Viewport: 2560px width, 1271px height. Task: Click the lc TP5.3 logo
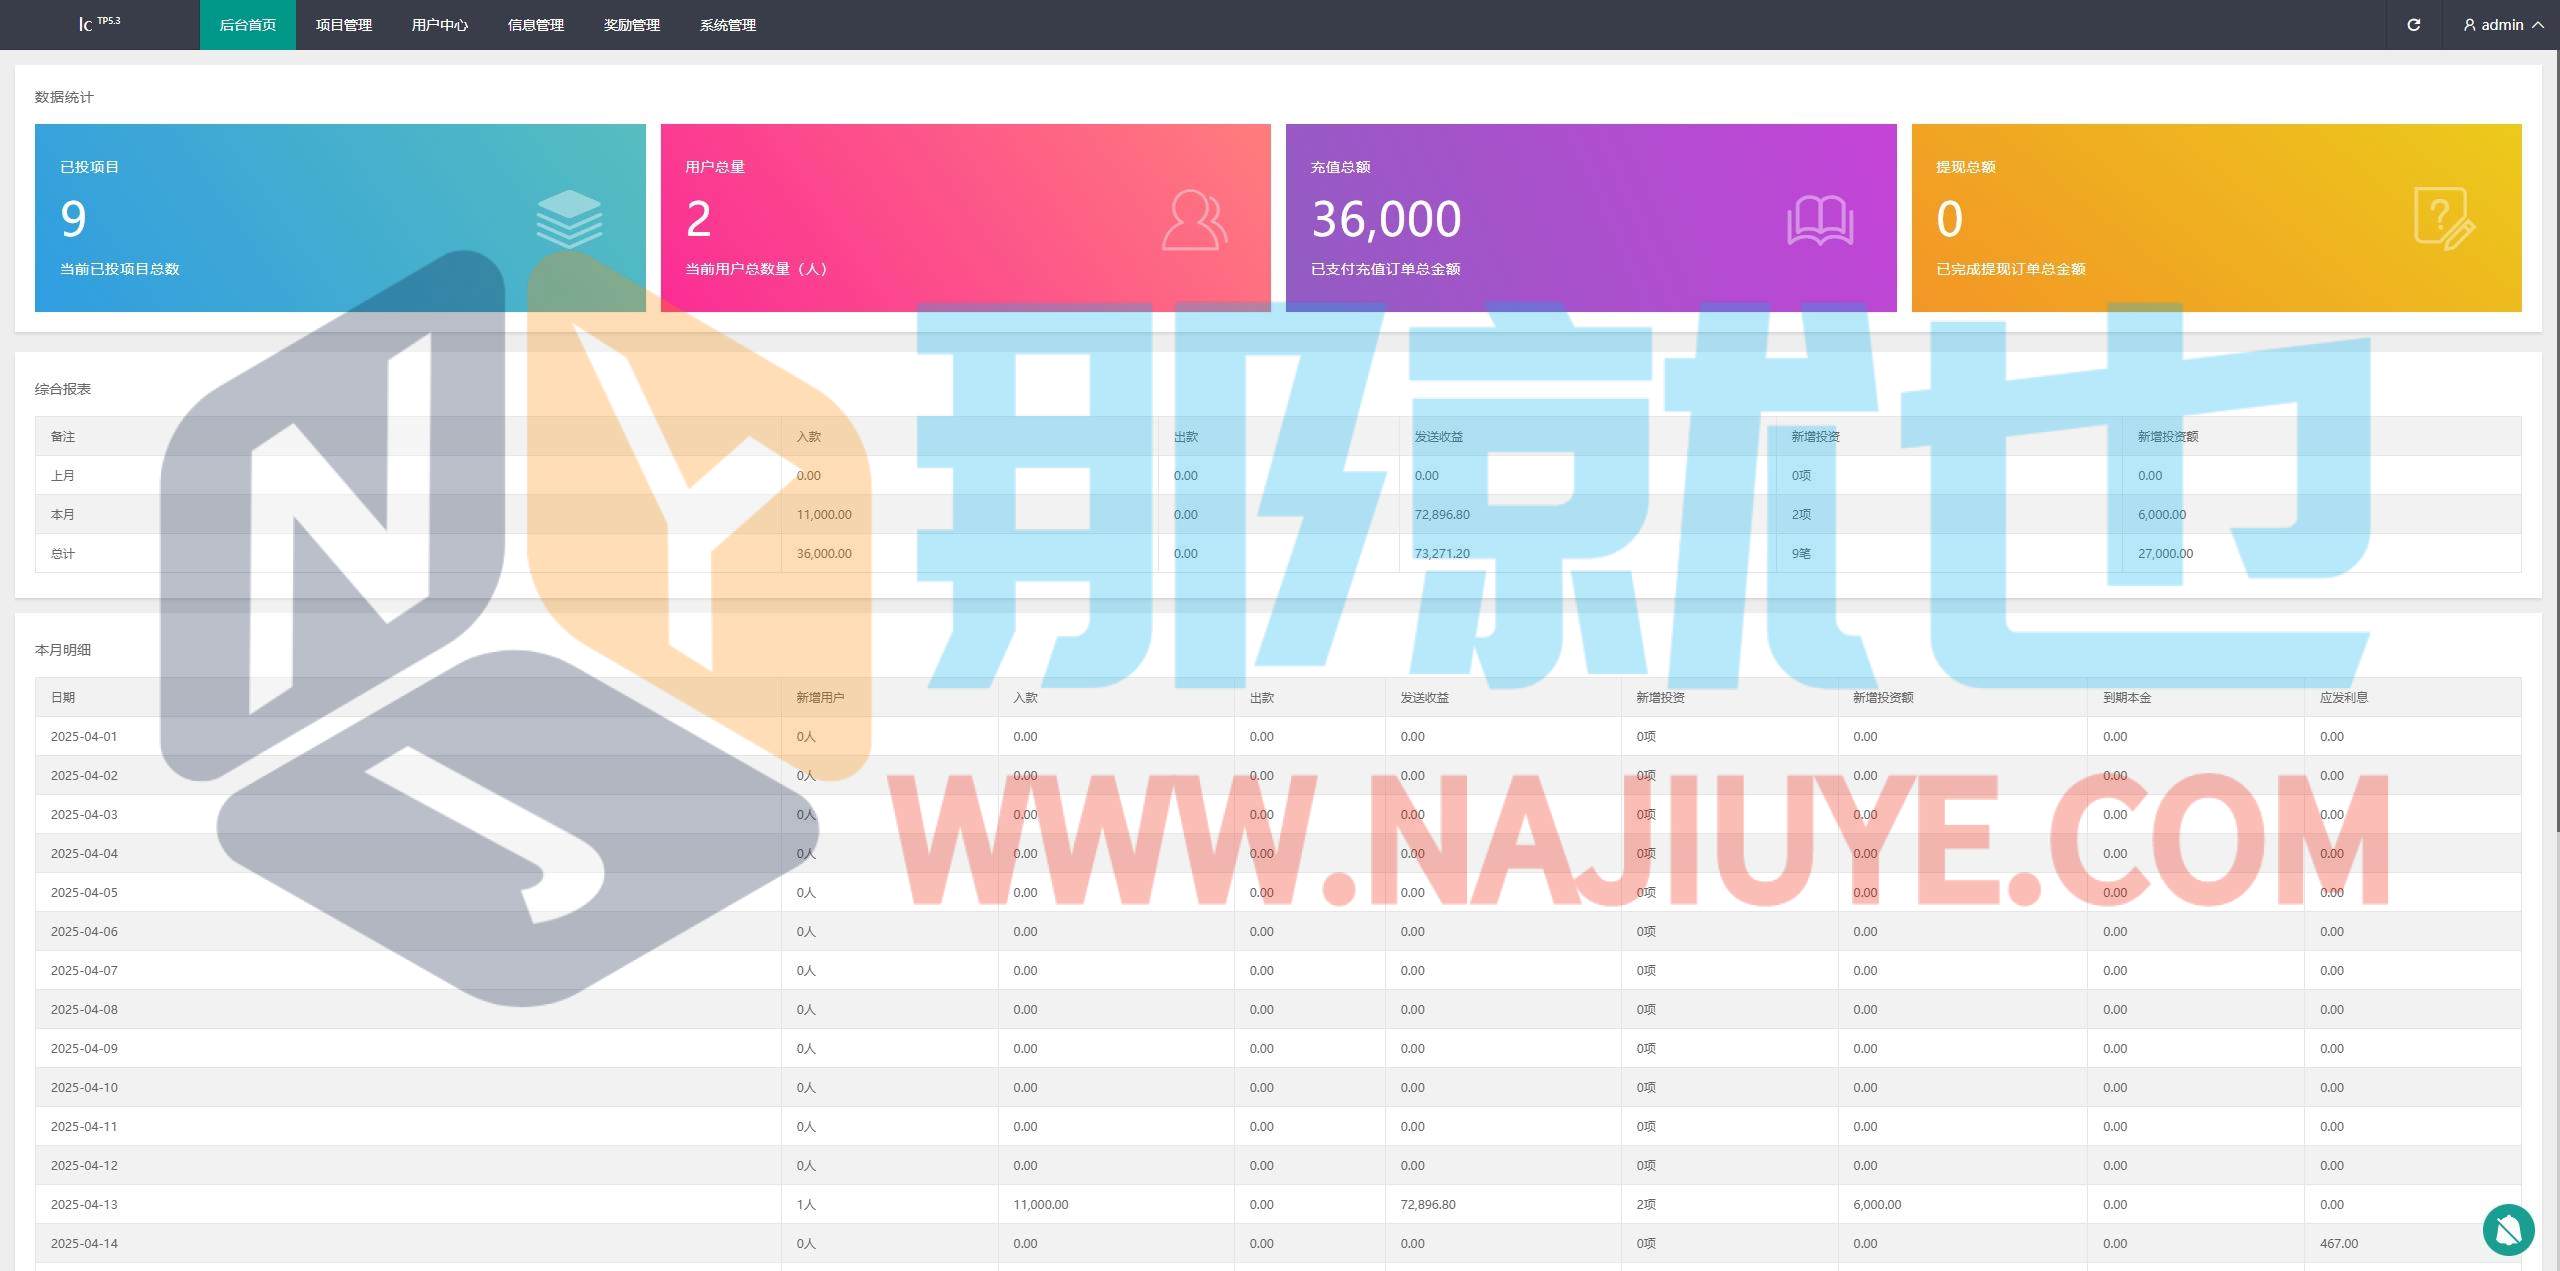tap(99, 24)
